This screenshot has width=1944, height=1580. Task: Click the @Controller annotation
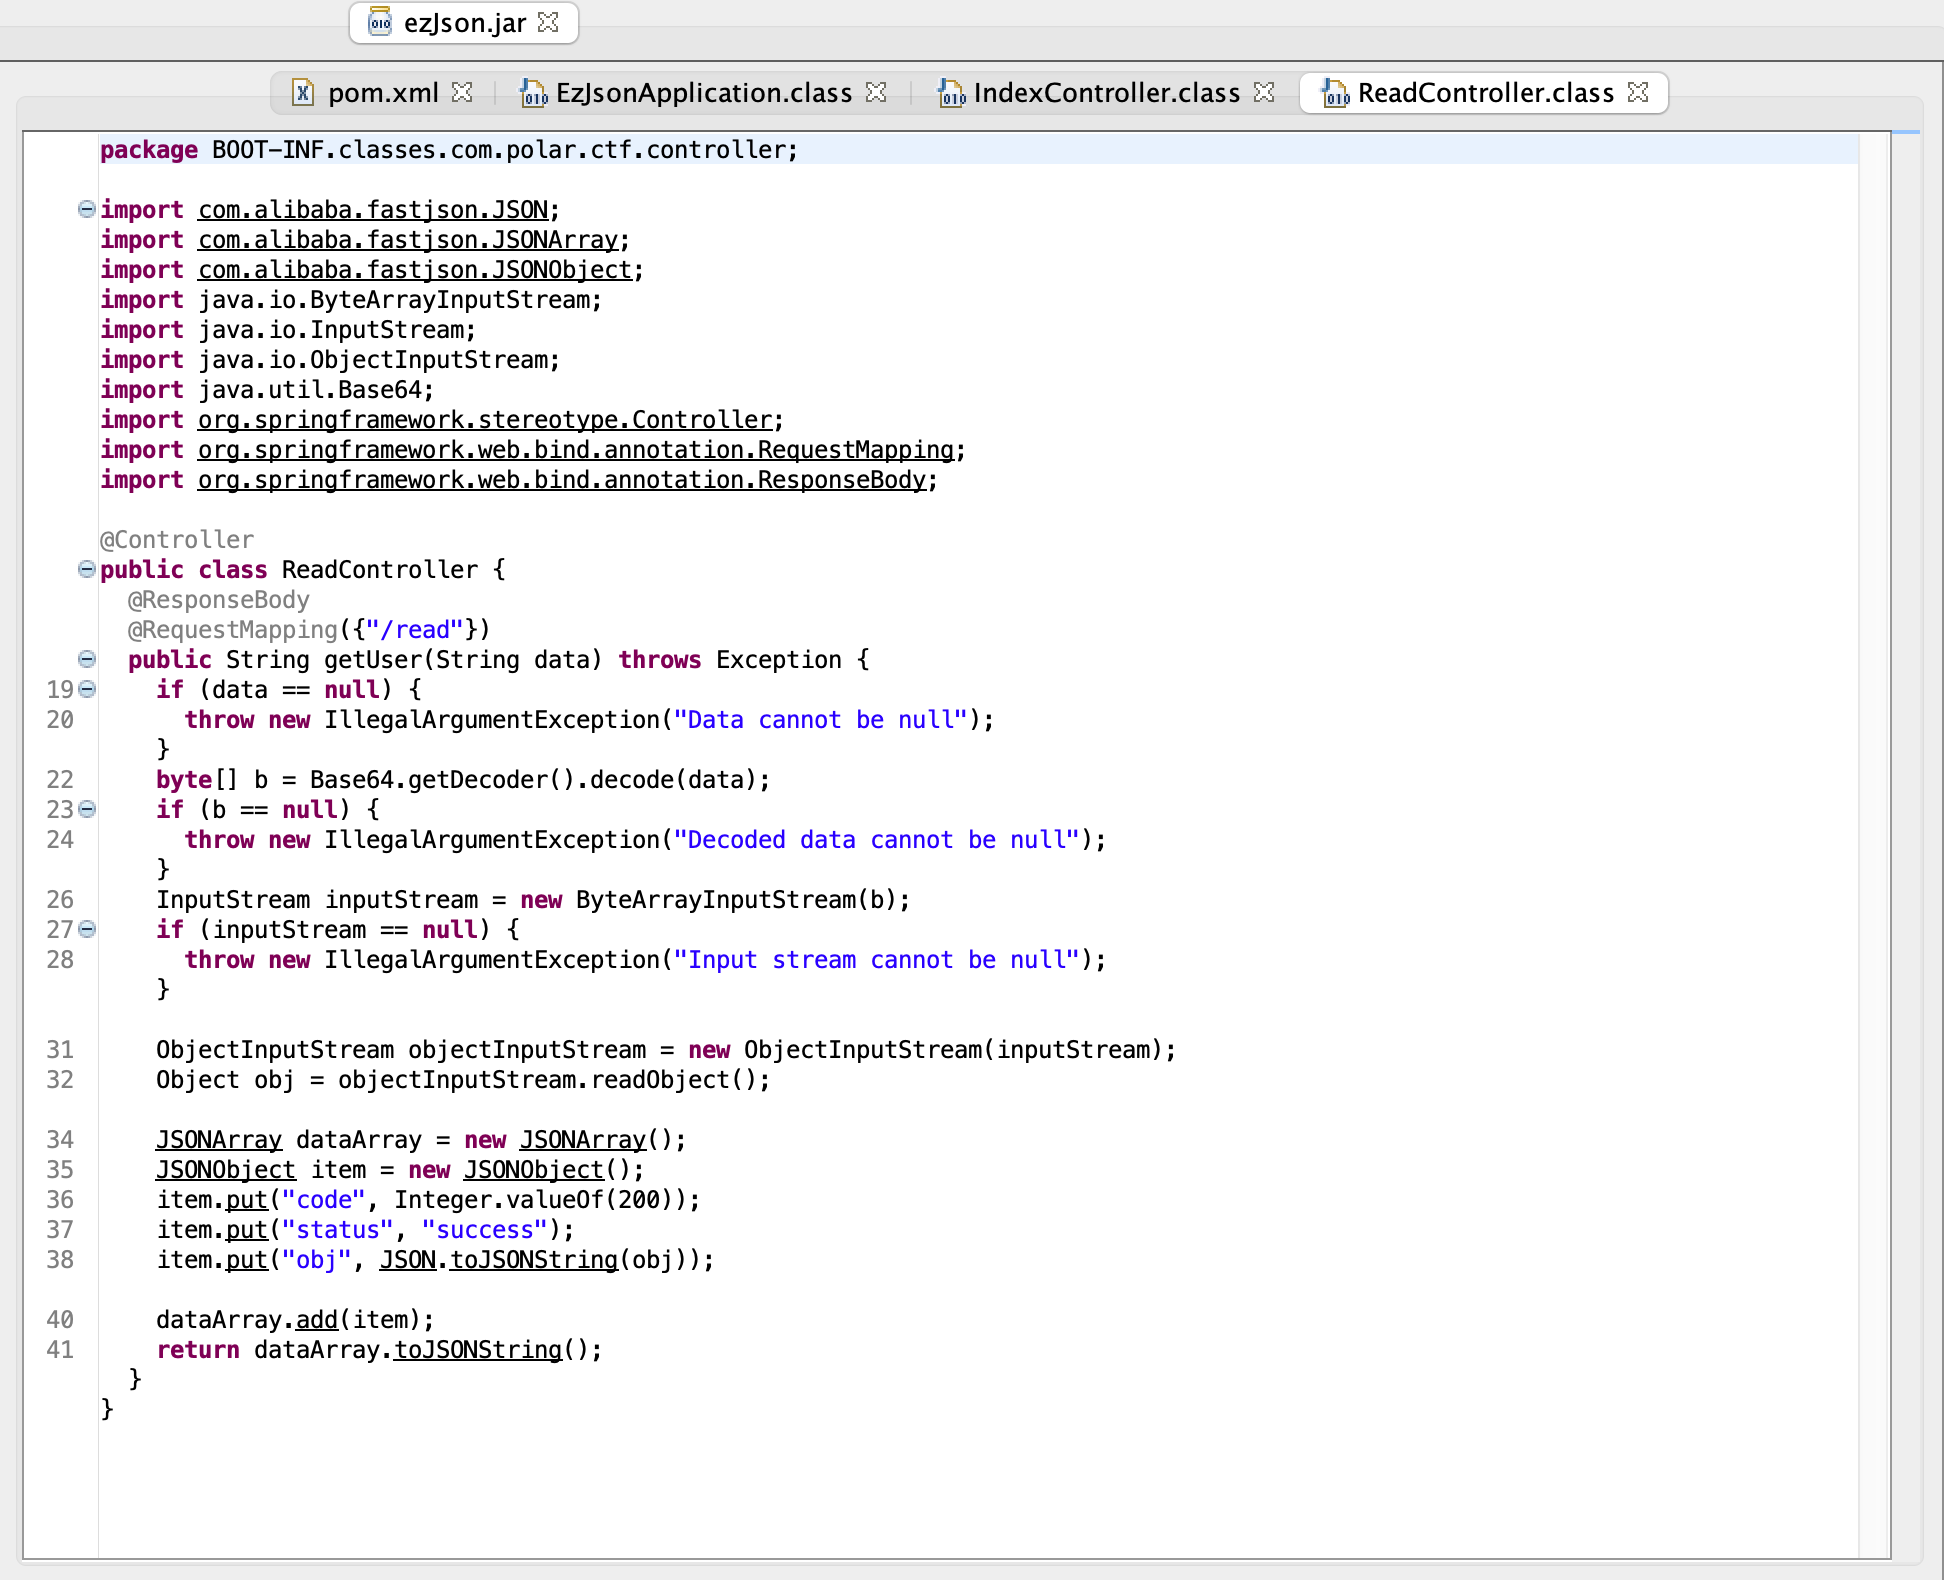(x=177, y=540)
